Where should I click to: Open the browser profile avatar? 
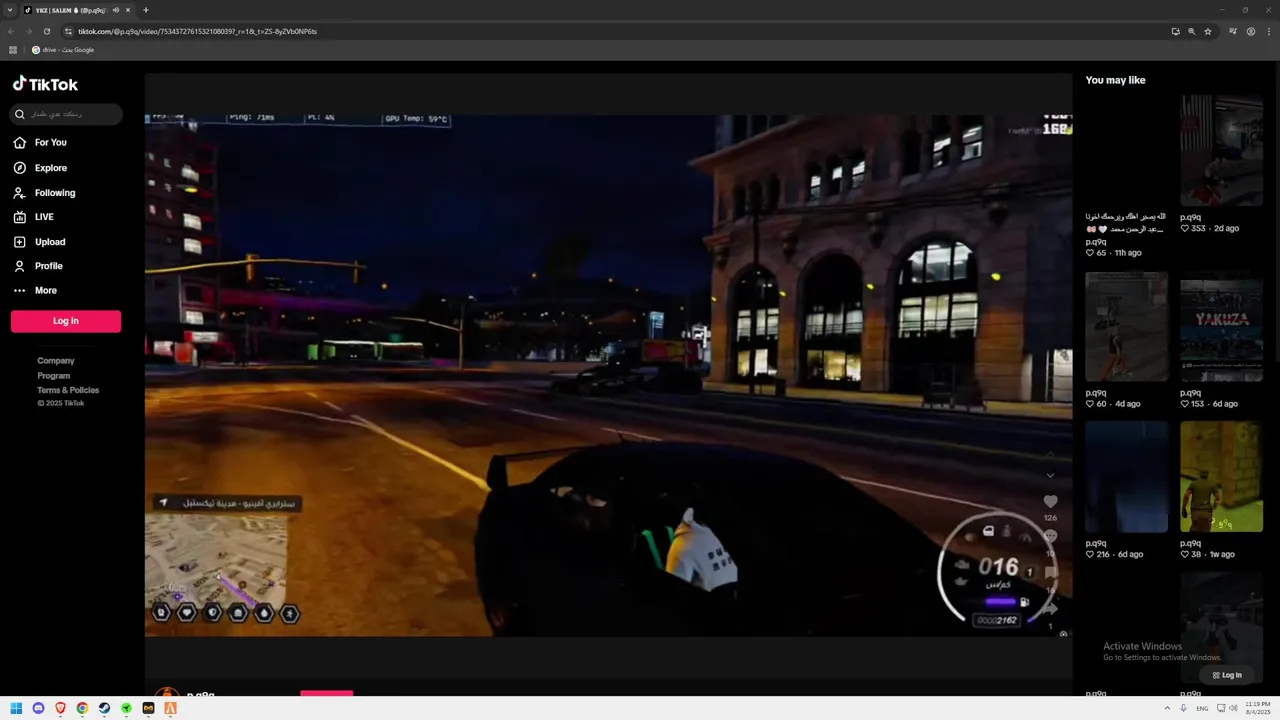coord(1251,31)
